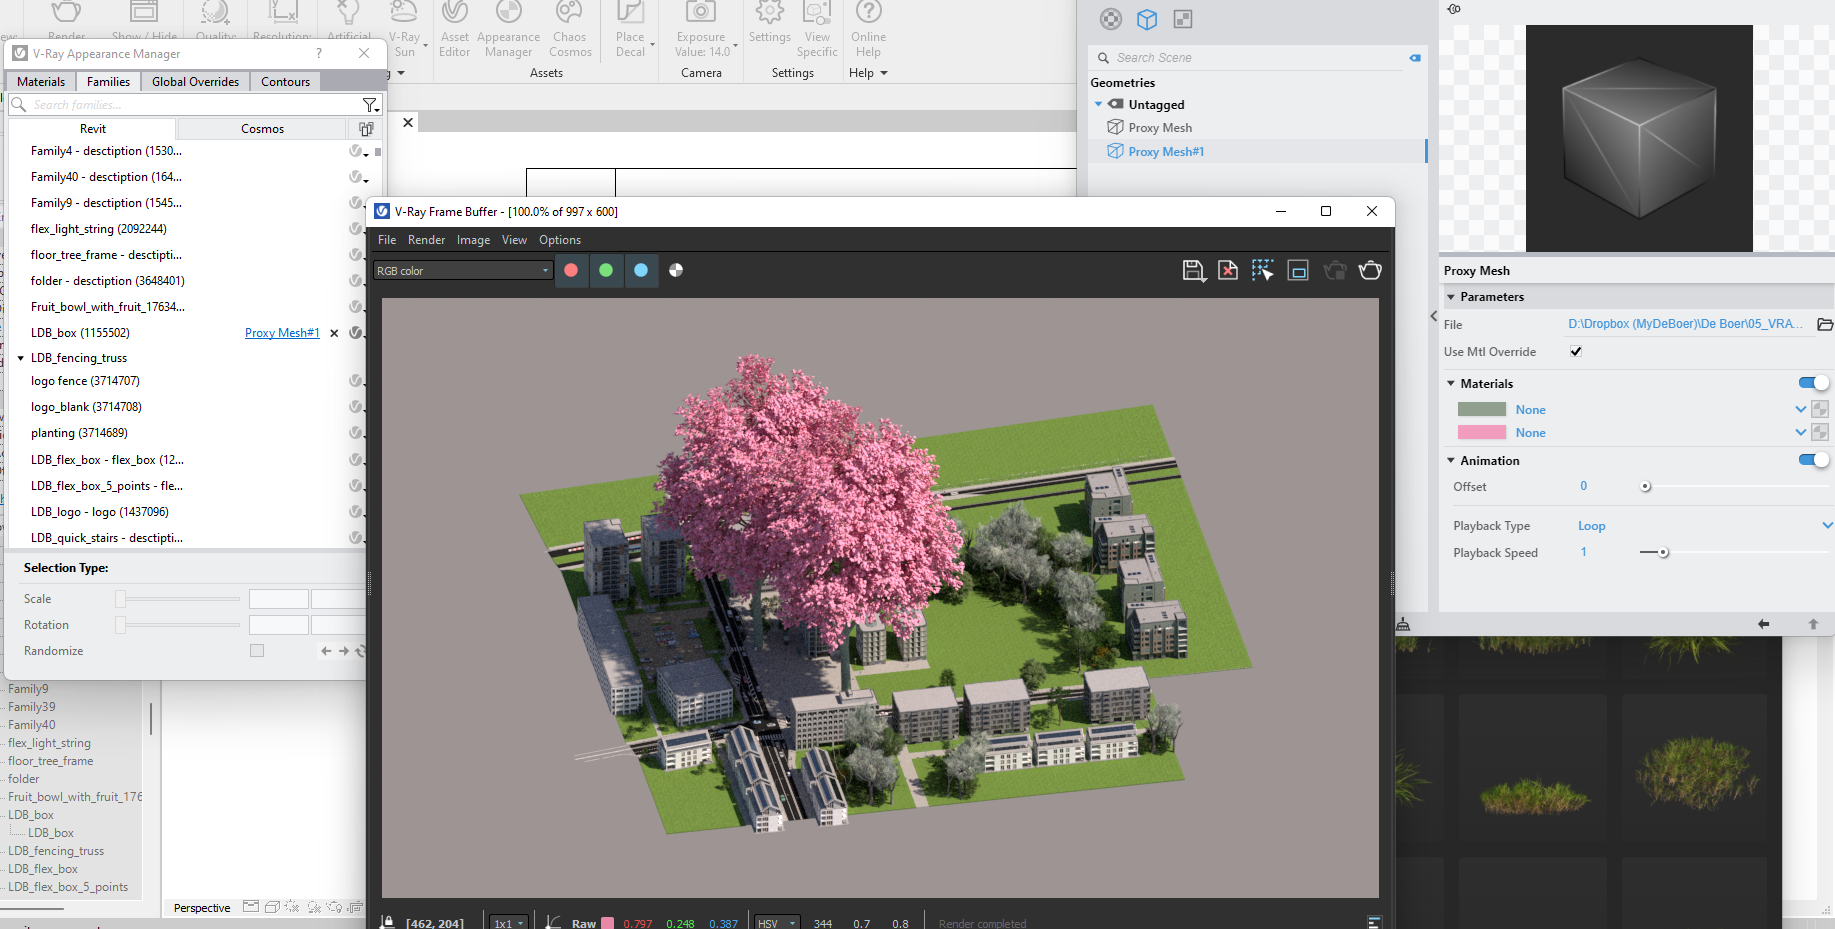Collapse the Animation section
Viewport: 1835px width, 929px height.
click(1451, 461)
